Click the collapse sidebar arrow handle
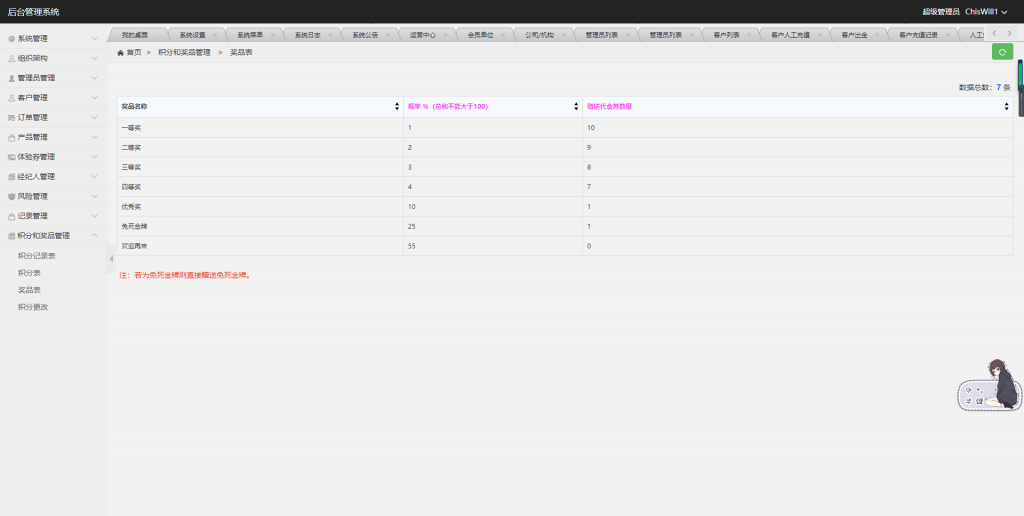The height and width of the screenshot is (516, 1024). tap(111, 259)
